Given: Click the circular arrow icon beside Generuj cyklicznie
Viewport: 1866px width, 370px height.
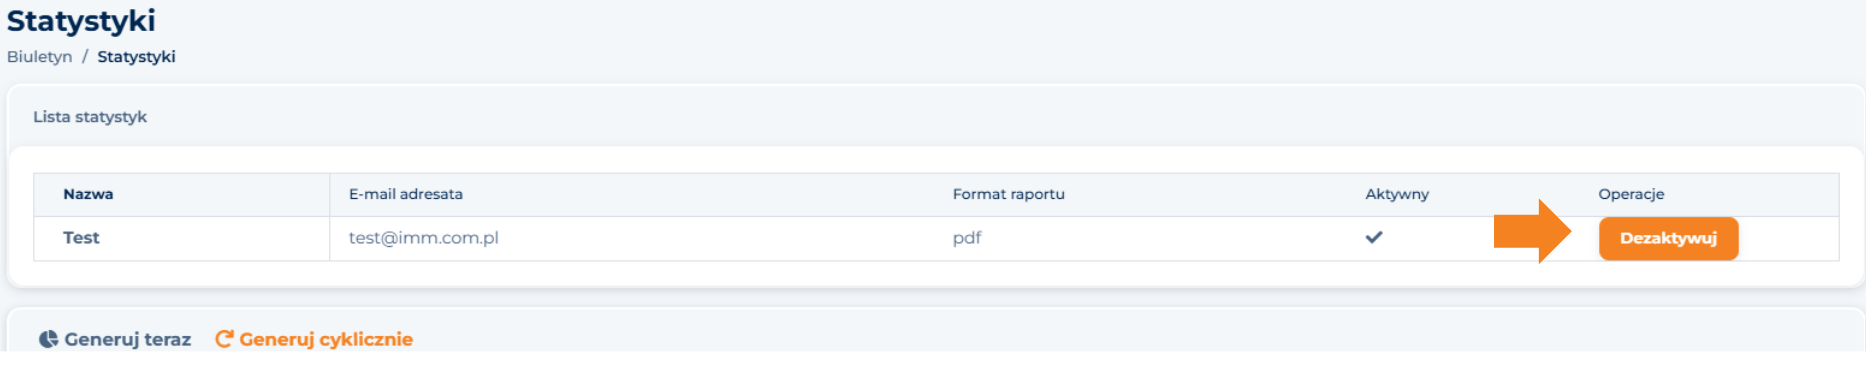Looking at the screenshot, I should pos(224,339).
